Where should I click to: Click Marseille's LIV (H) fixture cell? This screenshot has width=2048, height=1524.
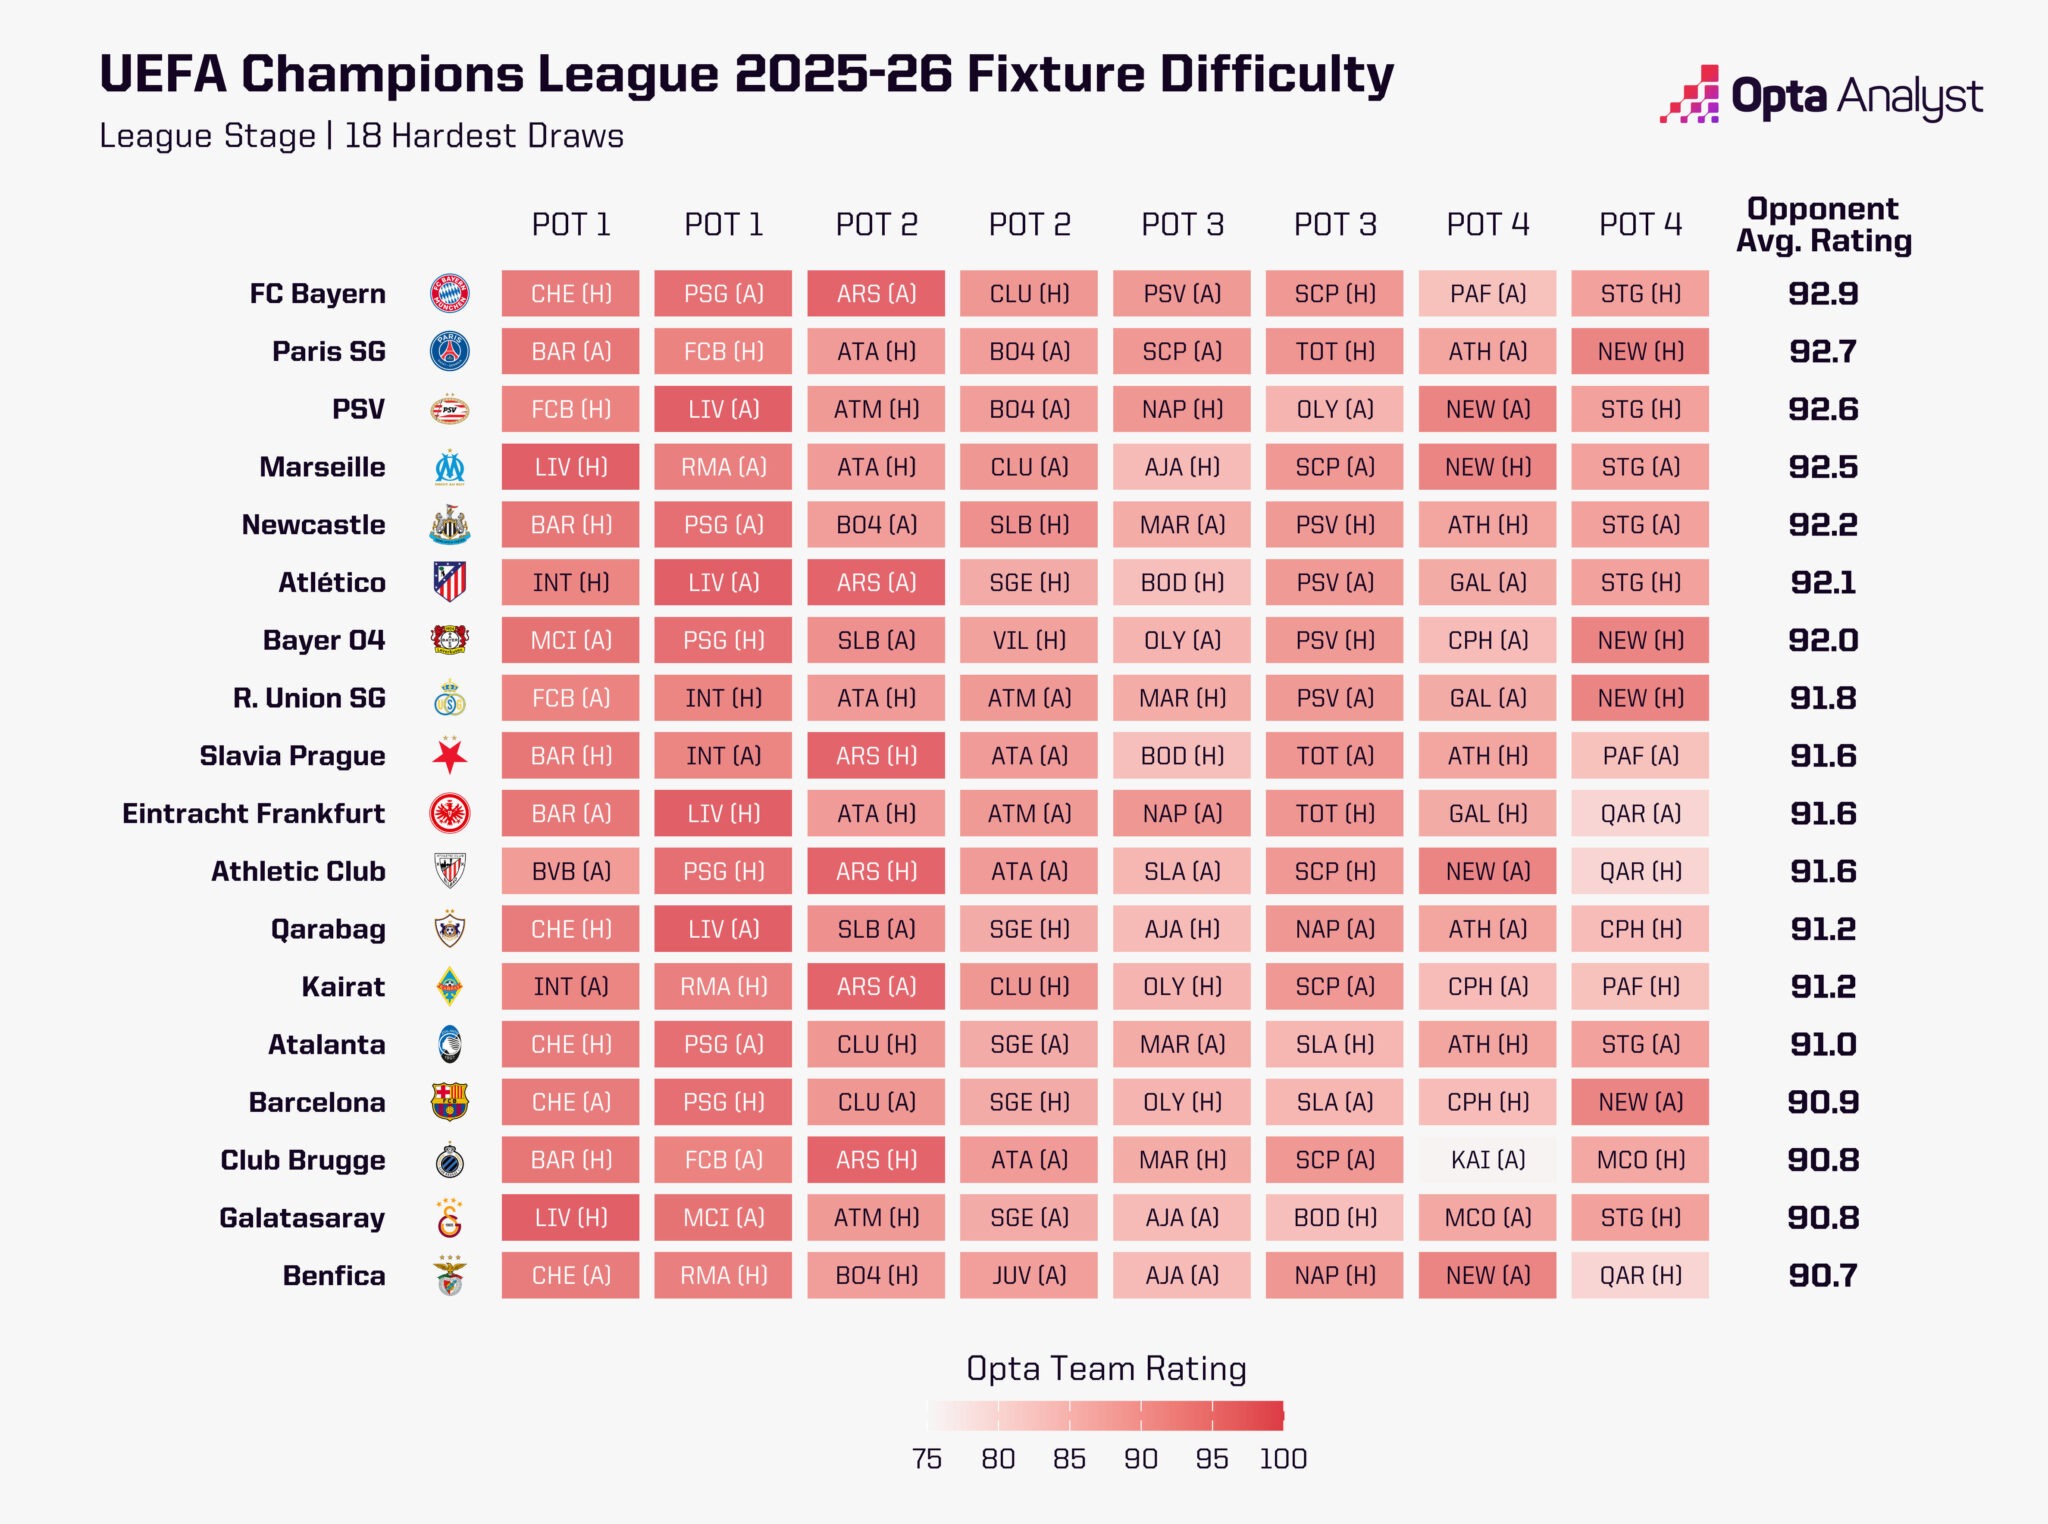pos(570,467)
